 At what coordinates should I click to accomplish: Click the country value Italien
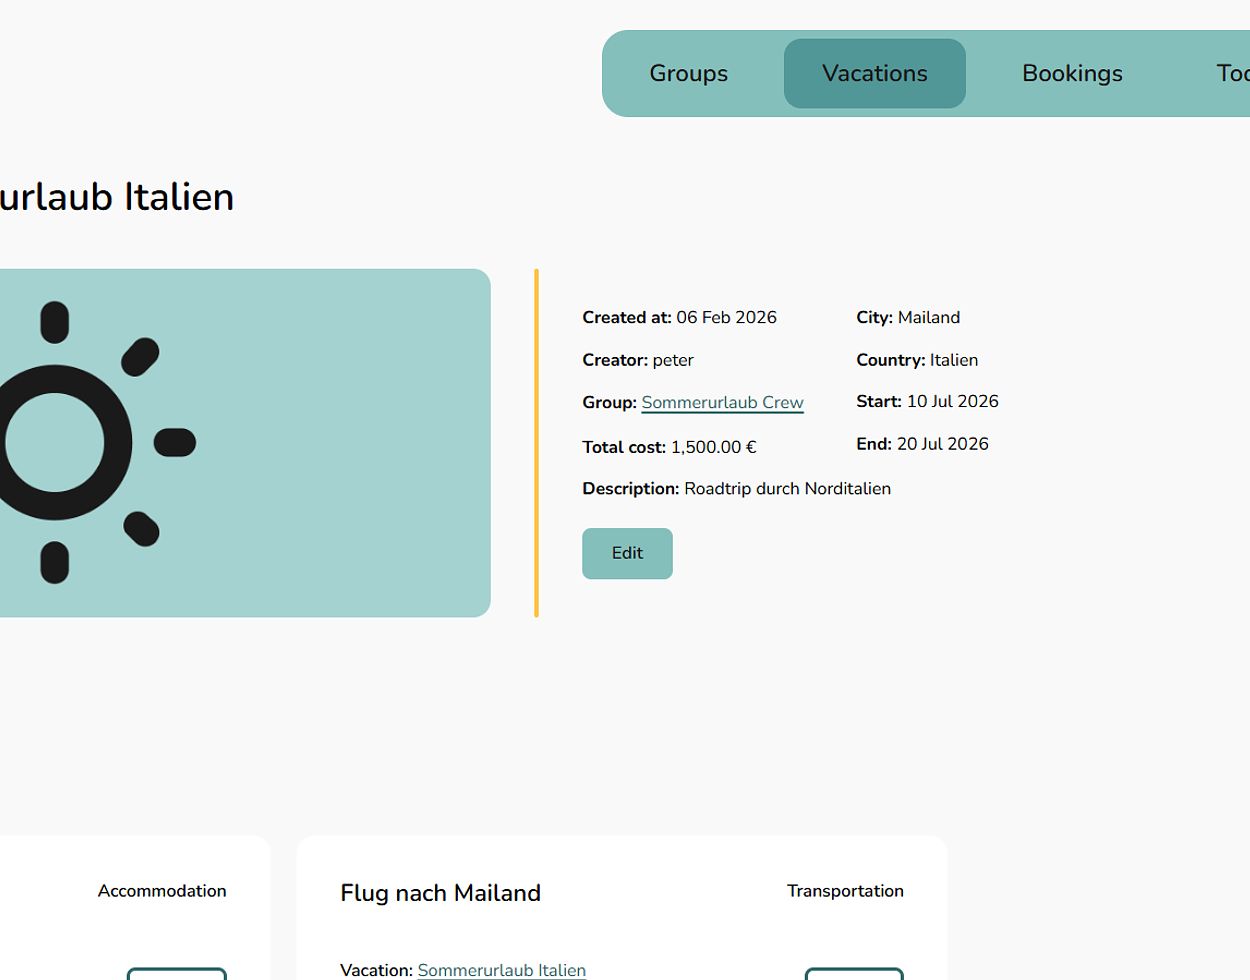(953, 360)
